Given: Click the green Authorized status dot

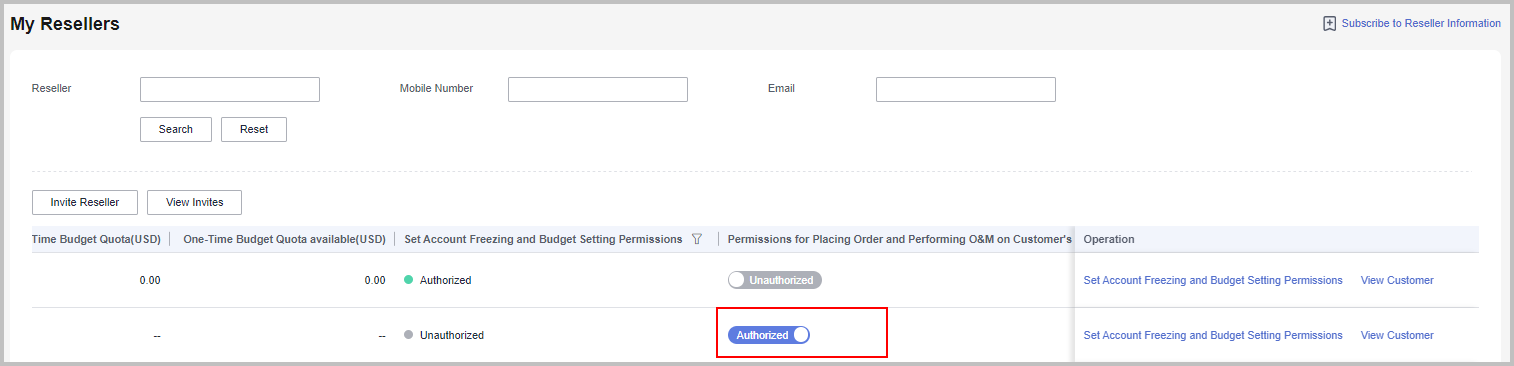Looking at the screenshot, I should tap(408, 280).
